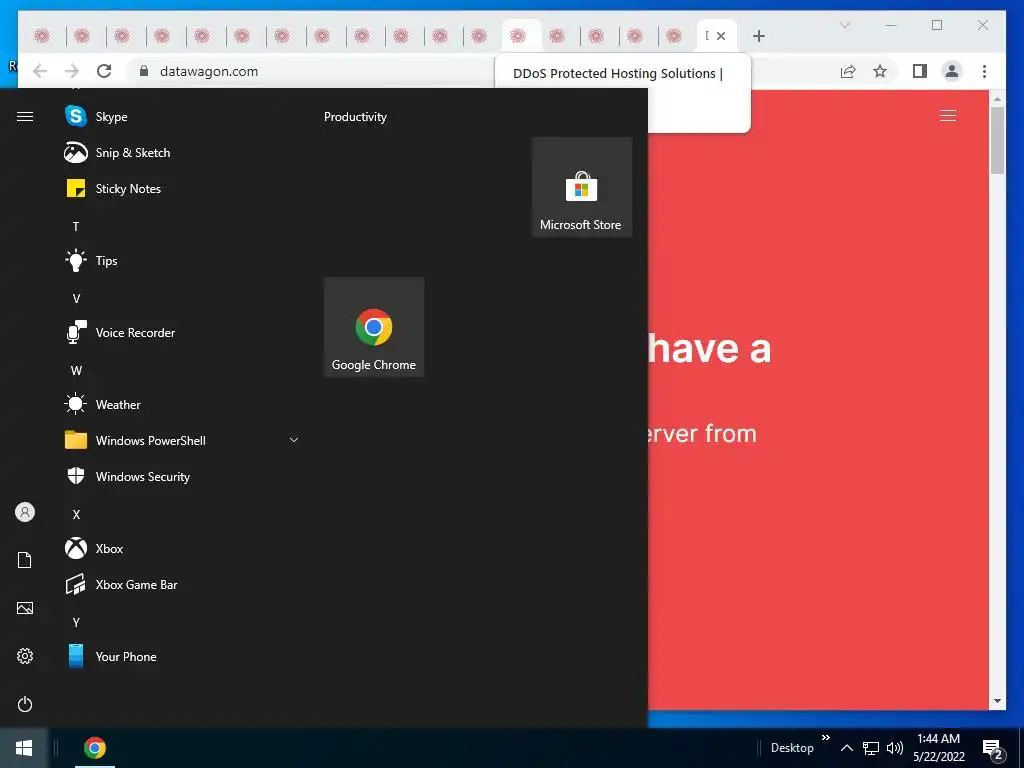
Task: Open Chrome profile avatar
Action: point(952,71)
